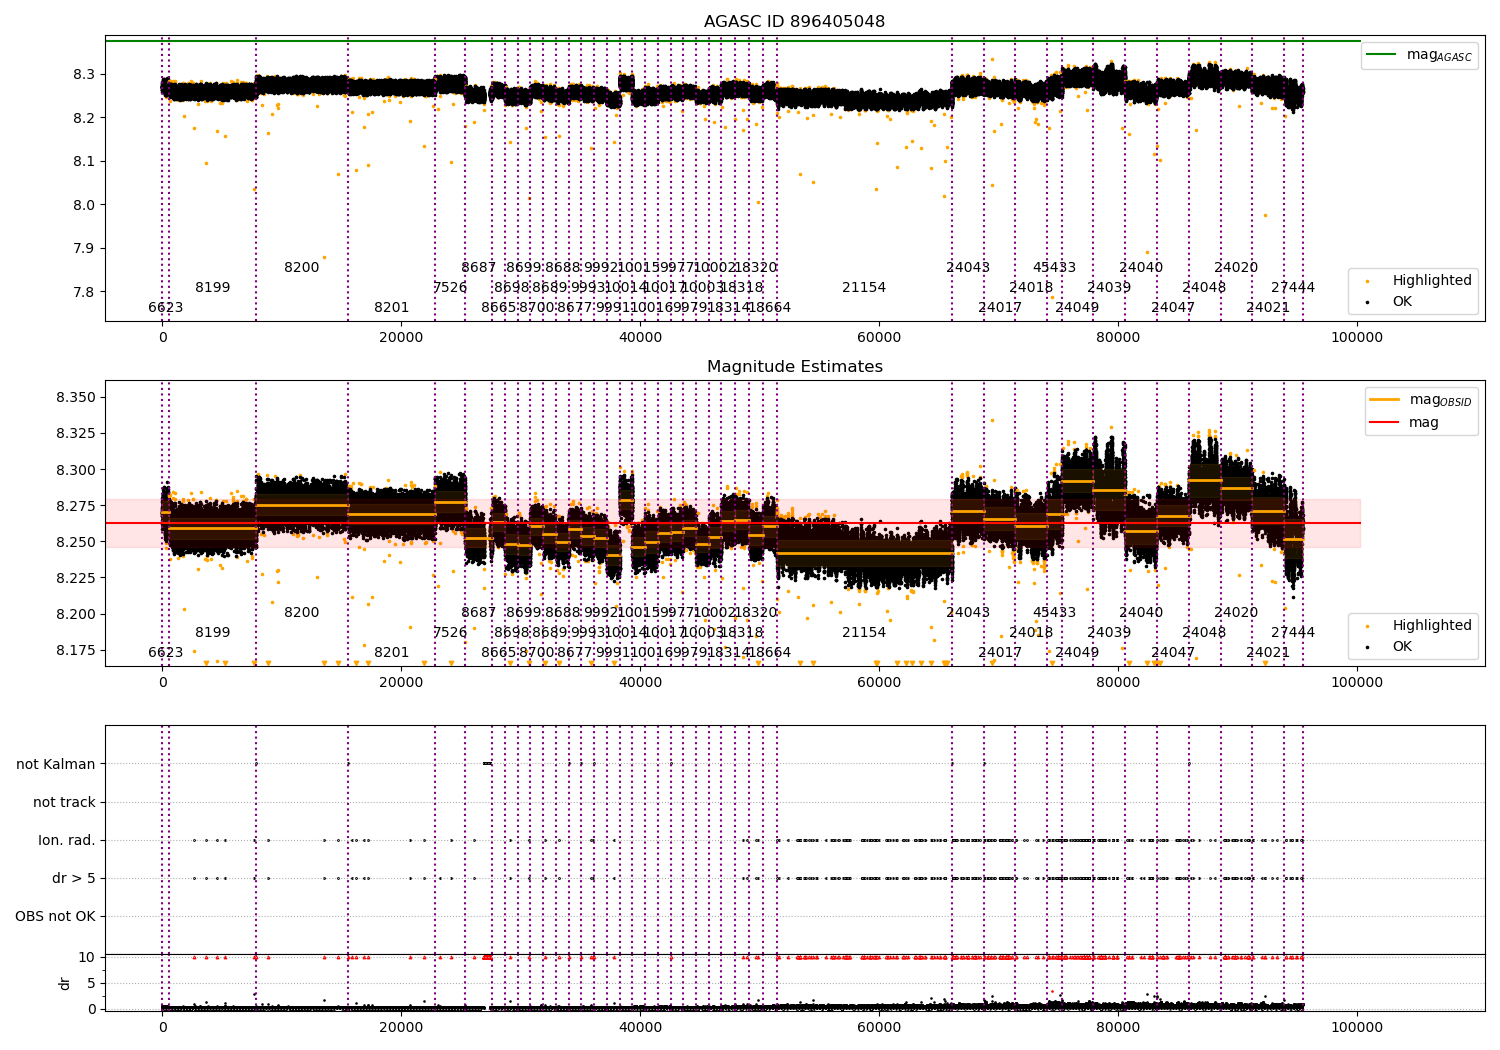
Task: Click the "AGASC ID 896405048" plot title
Action: pyautogui.click(x=794, y=22)
